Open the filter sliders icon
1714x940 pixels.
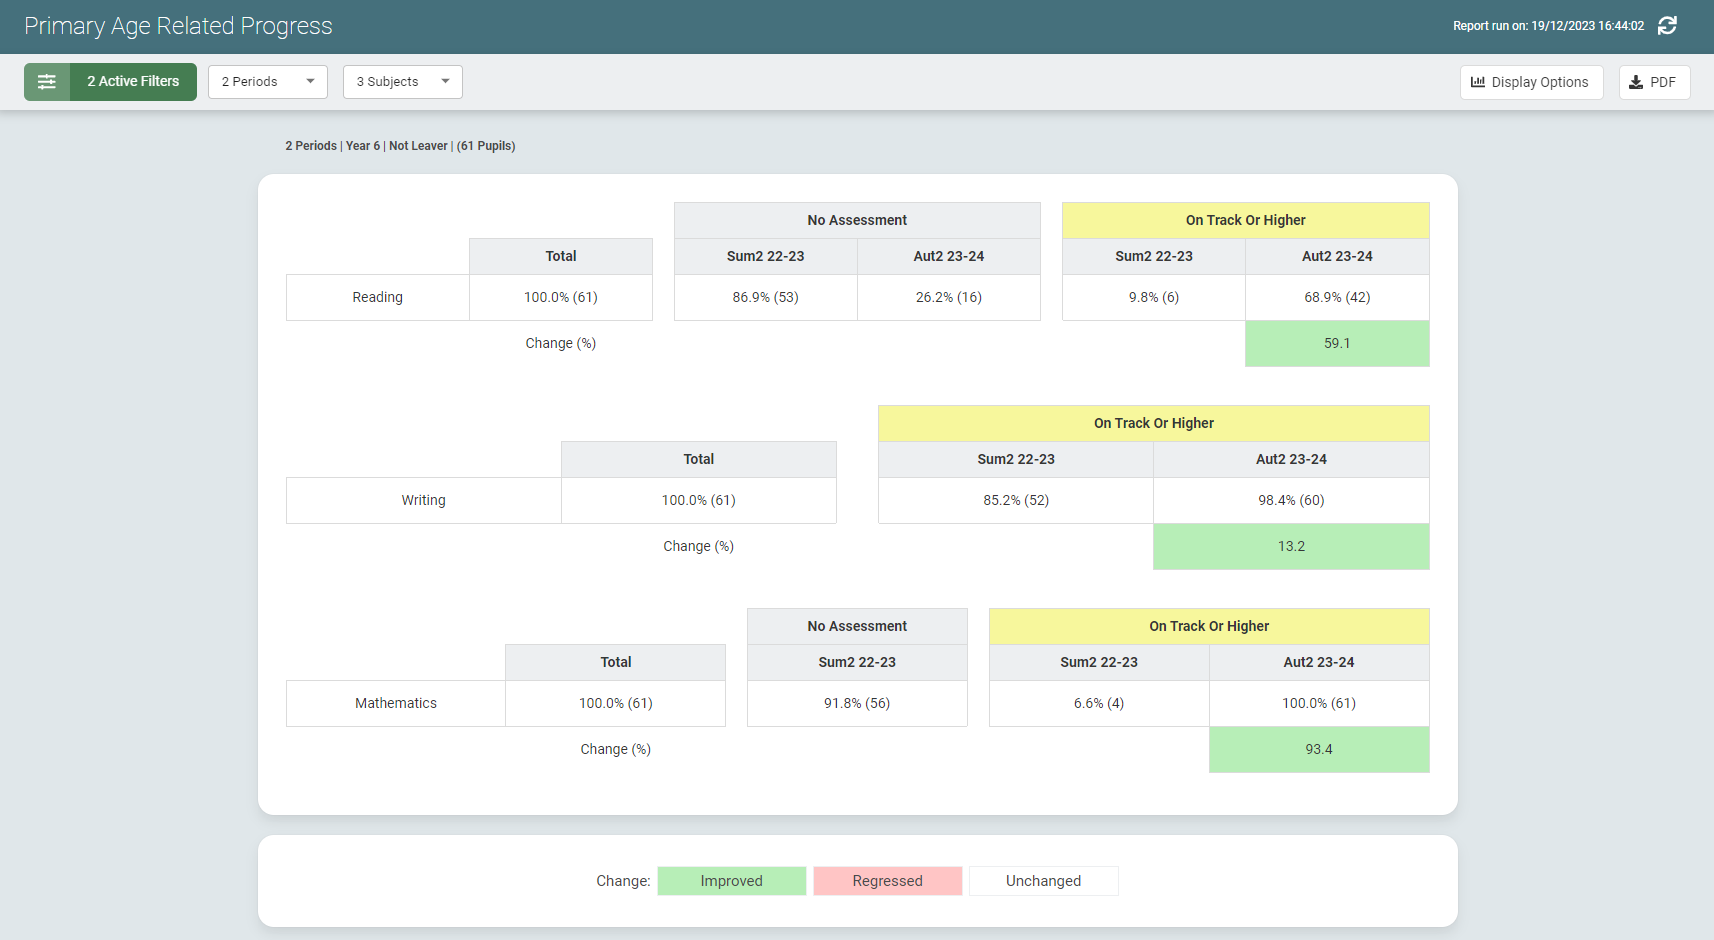(x=47, y=82)
